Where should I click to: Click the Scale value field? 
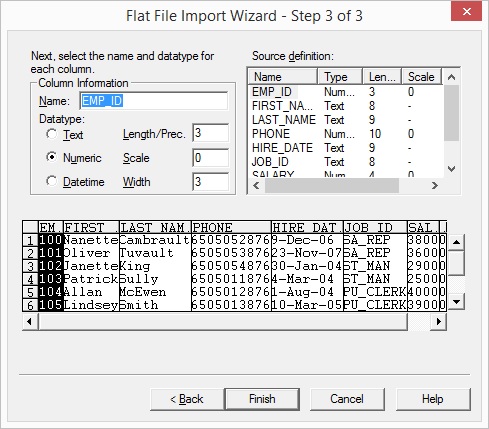pyautogui.click(x=210, y=158)
